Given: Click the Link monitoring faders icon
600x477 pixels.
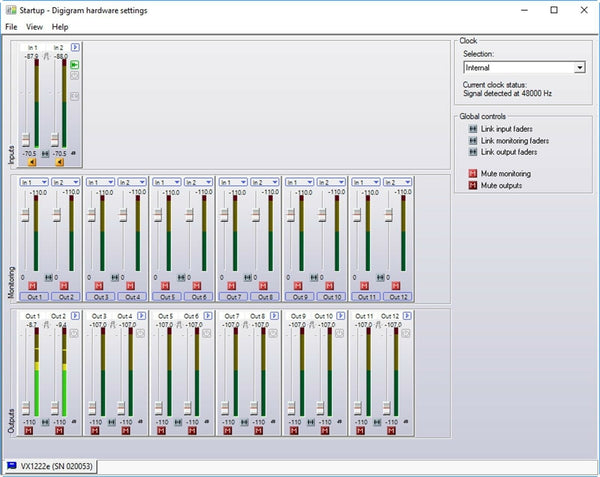Looking at the screenshot, I should (x=473, y=141).
